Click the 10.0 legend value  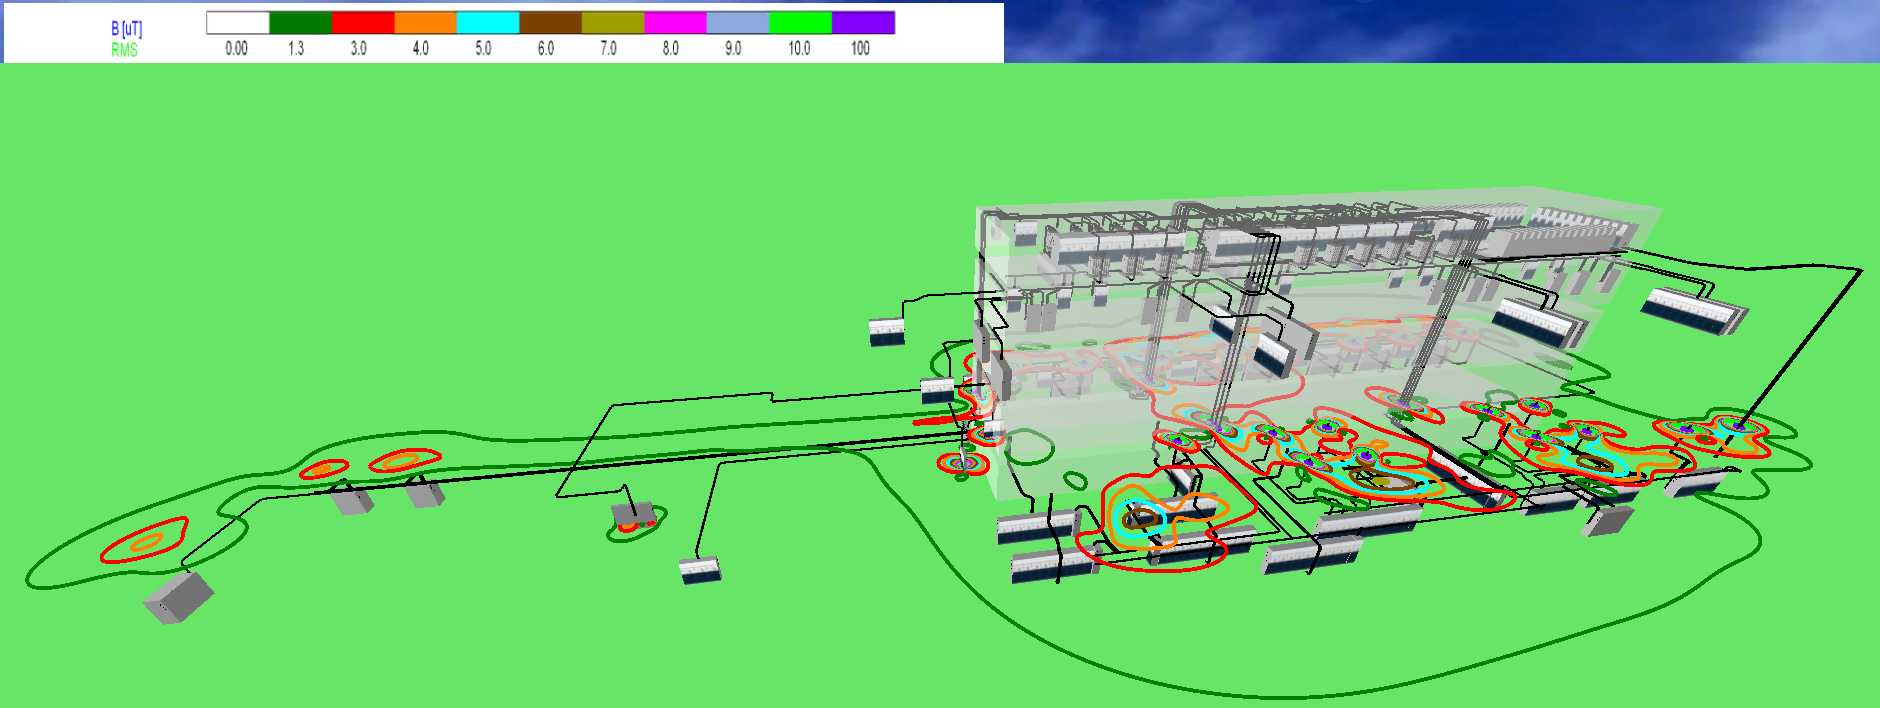click(x=799, y=48)
